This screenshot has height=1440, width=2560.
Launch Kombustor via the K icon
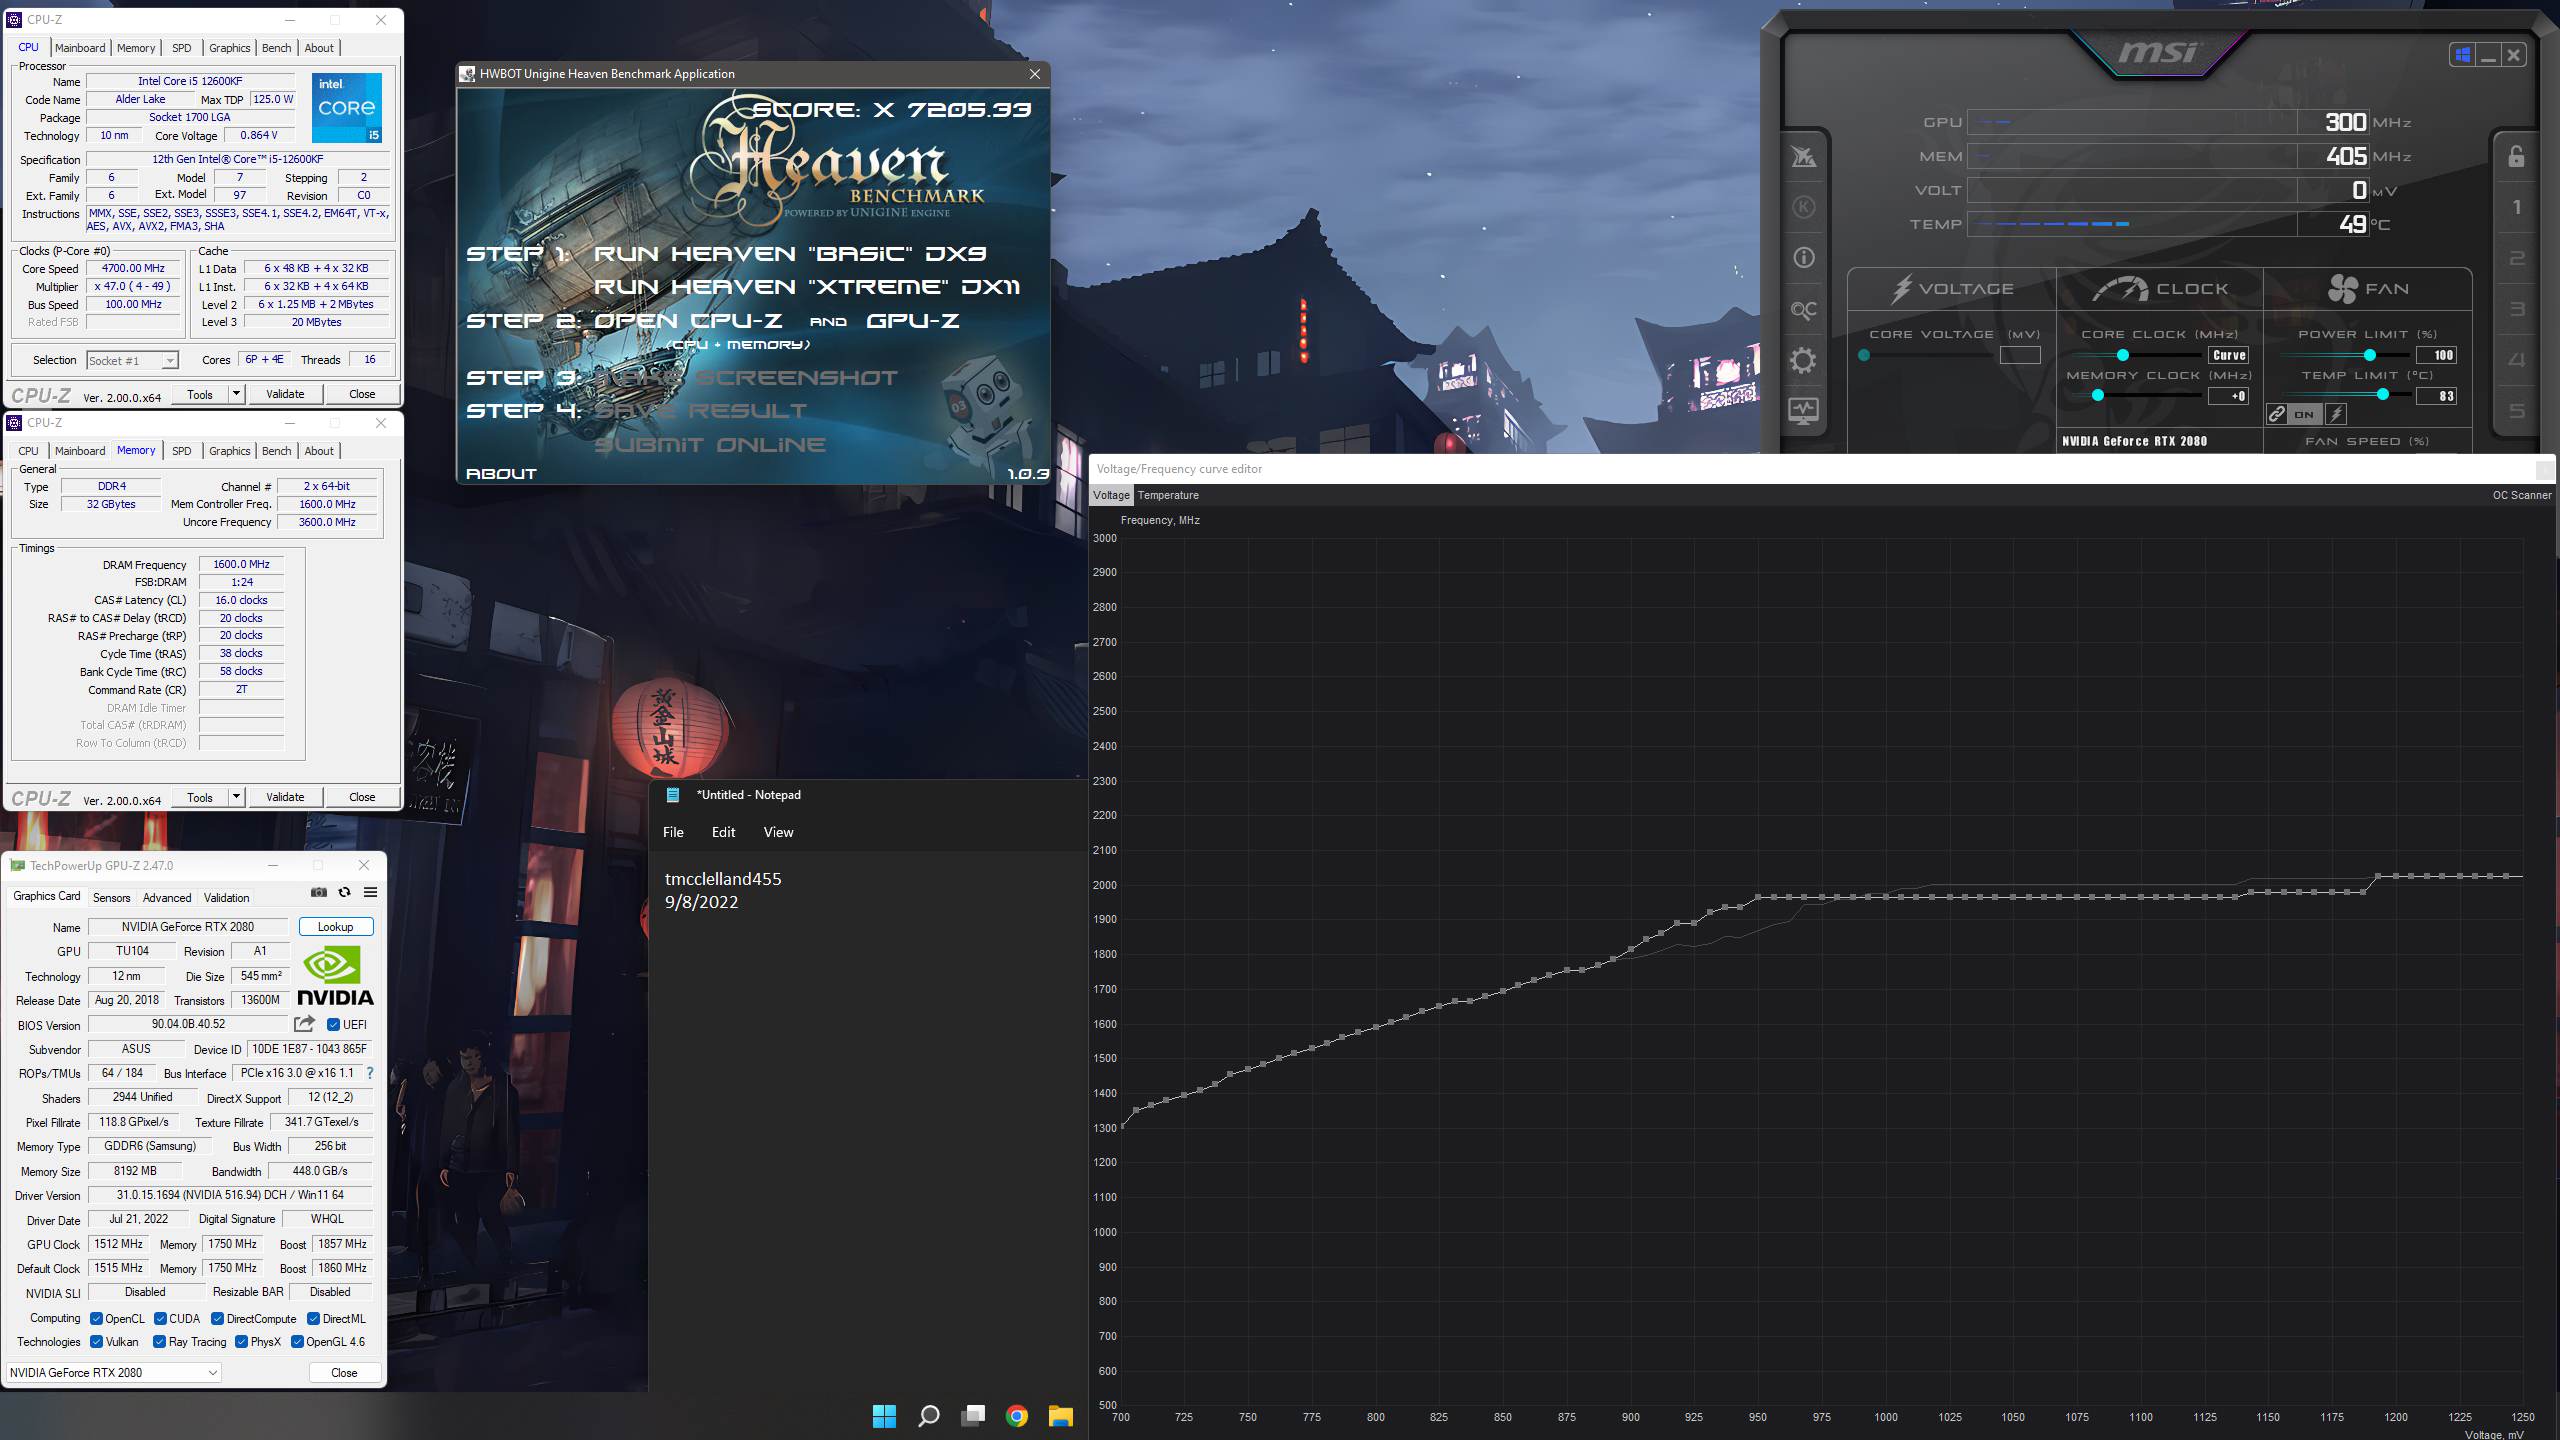click(x=1804, y=207)
